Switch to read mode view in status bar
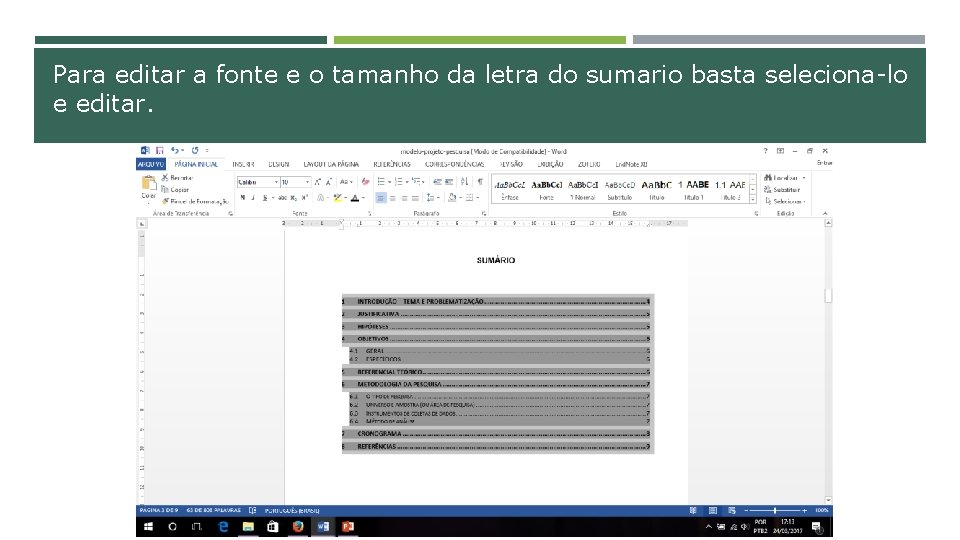Viewport: 960px width, 540px height. pyautogui.click(x=693, y=510)
